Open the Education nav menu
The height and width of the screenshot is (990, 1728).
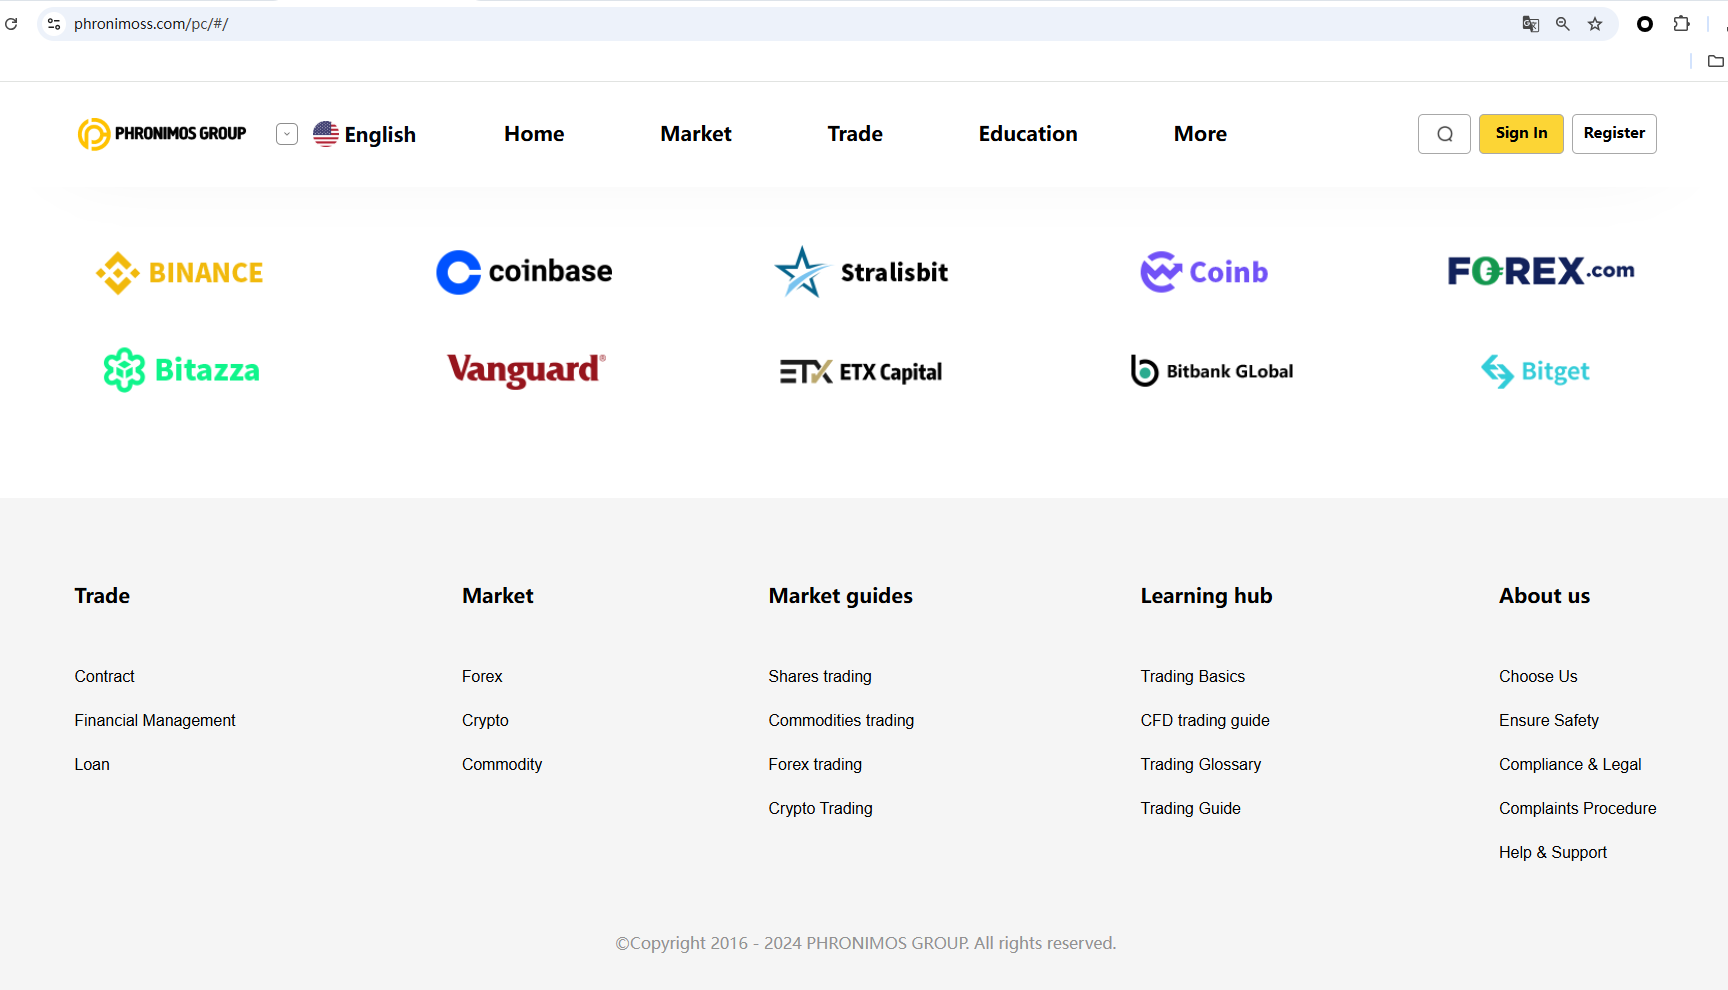click(x=1028, y=134)
